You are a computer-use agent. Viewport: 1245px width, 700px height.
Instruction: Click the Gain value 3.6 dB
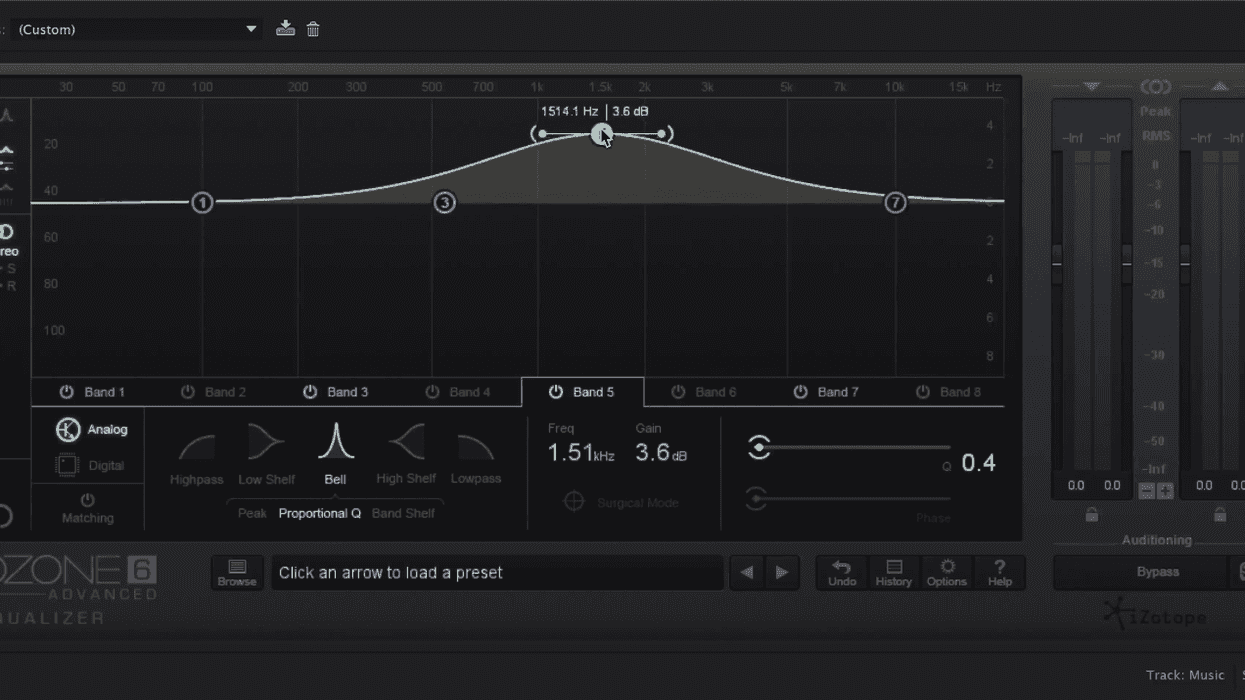tap(661, 453)
